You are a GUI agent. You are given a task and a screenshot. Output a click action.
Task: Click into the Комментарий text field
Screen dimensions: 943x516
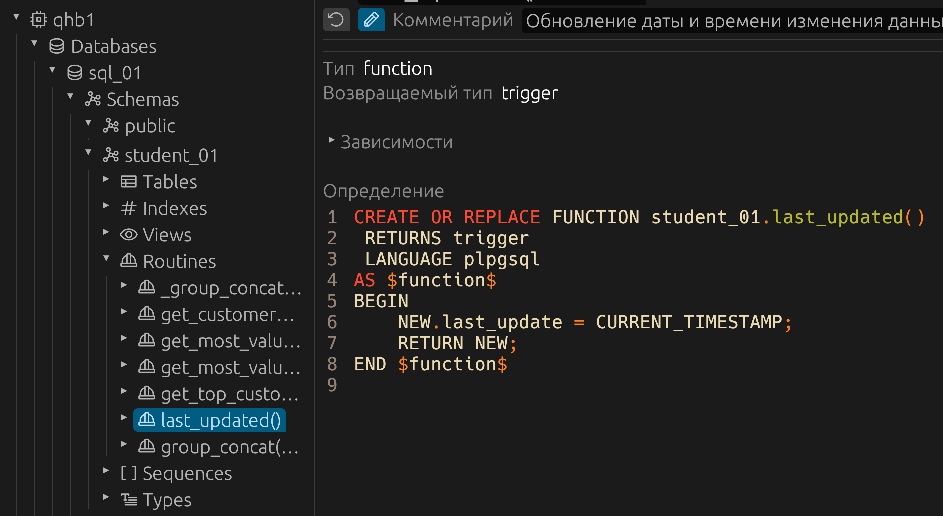pyautogui.click(x=732, y=20)
